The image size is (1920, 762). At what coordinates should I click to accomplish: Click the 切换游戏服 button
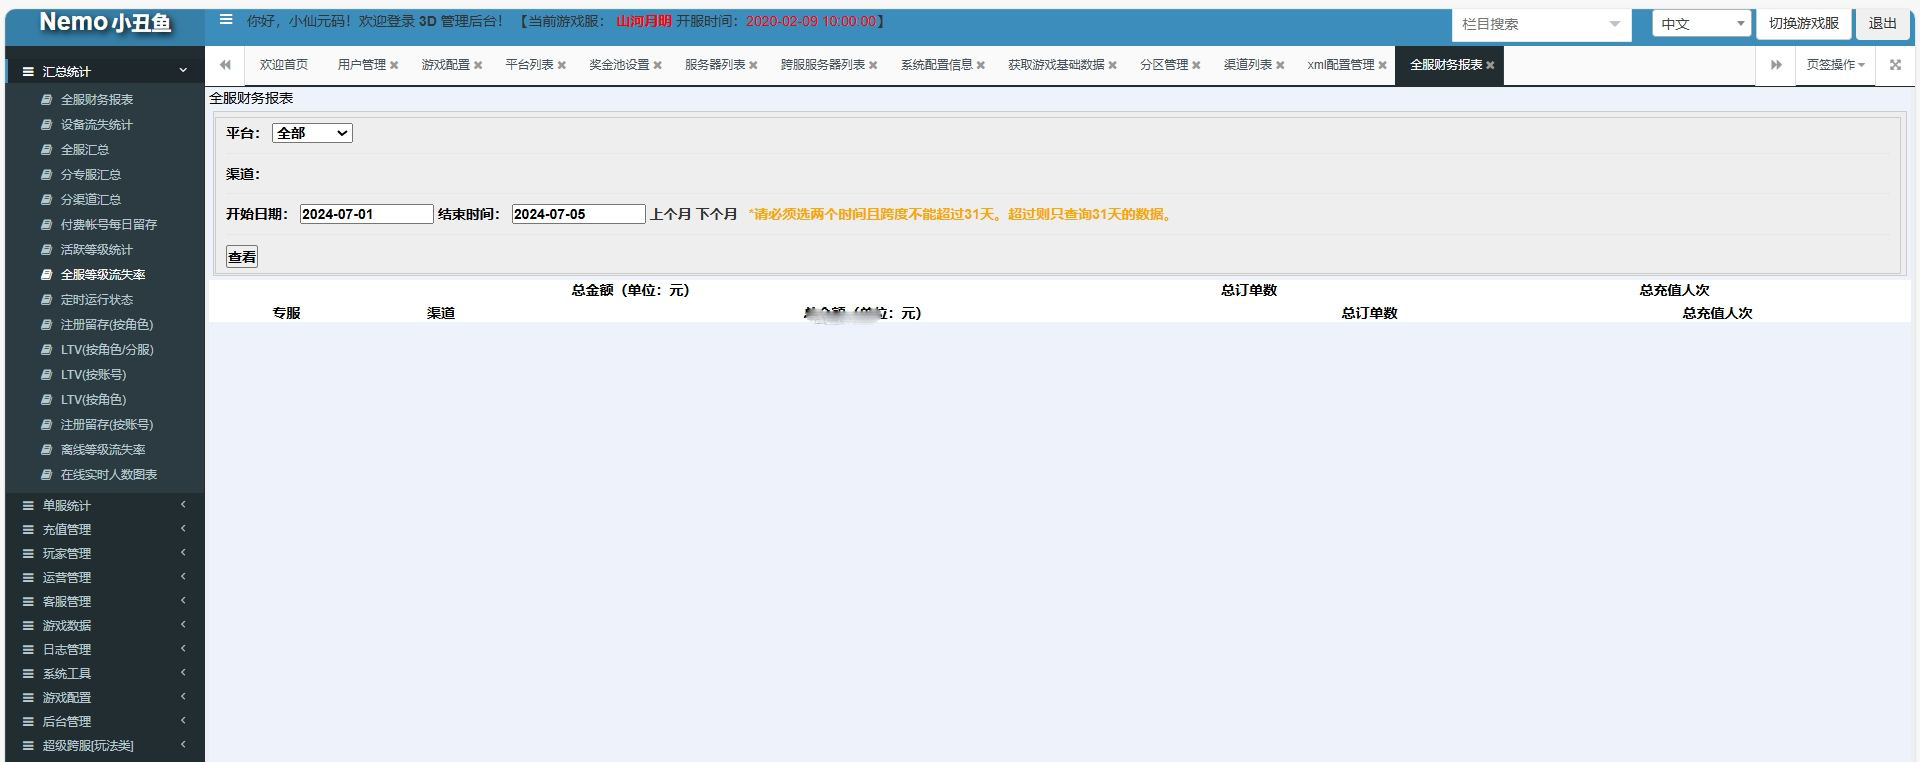[1803, 24]
